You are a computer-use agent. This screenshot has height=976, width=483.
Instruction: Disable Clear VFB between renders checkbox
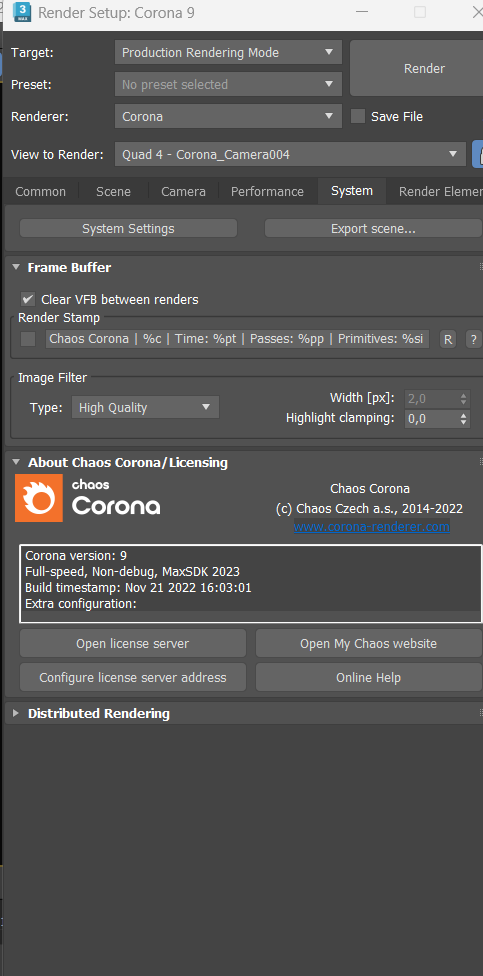click(27, 299)
